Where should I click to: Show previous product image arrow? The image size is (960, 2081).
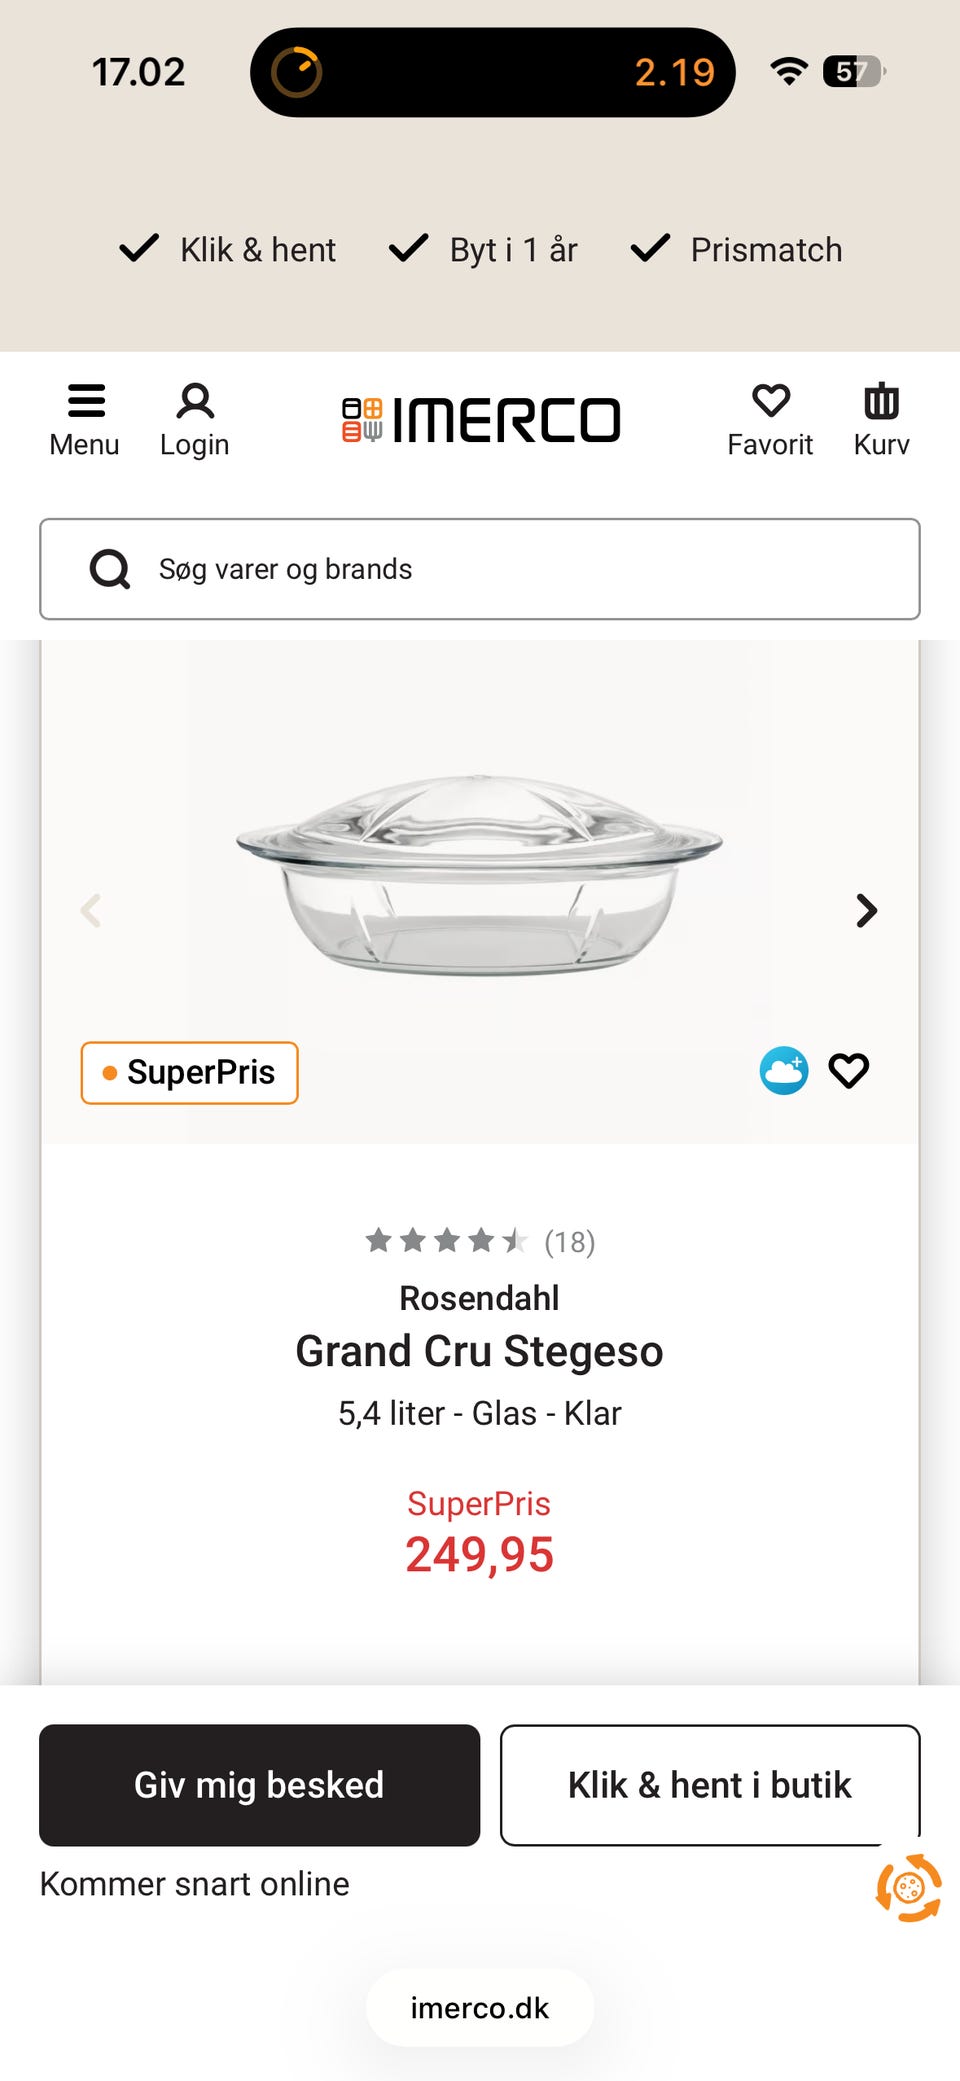pos(91,911)
